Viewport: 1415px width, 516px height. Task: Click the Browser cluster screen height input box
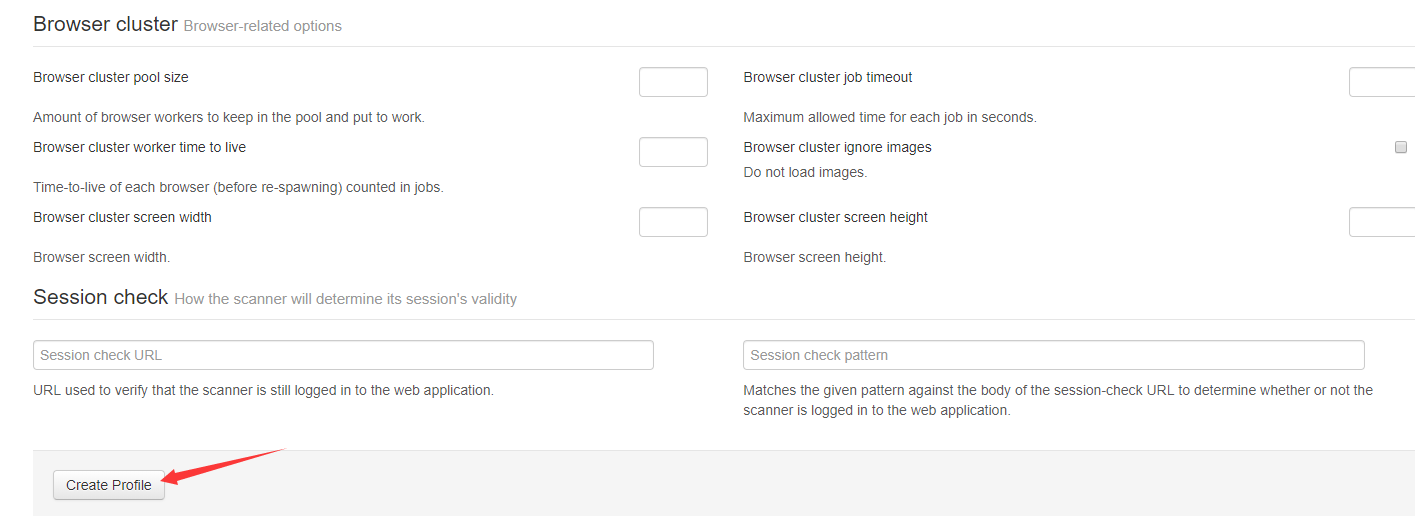[1382, 222]
